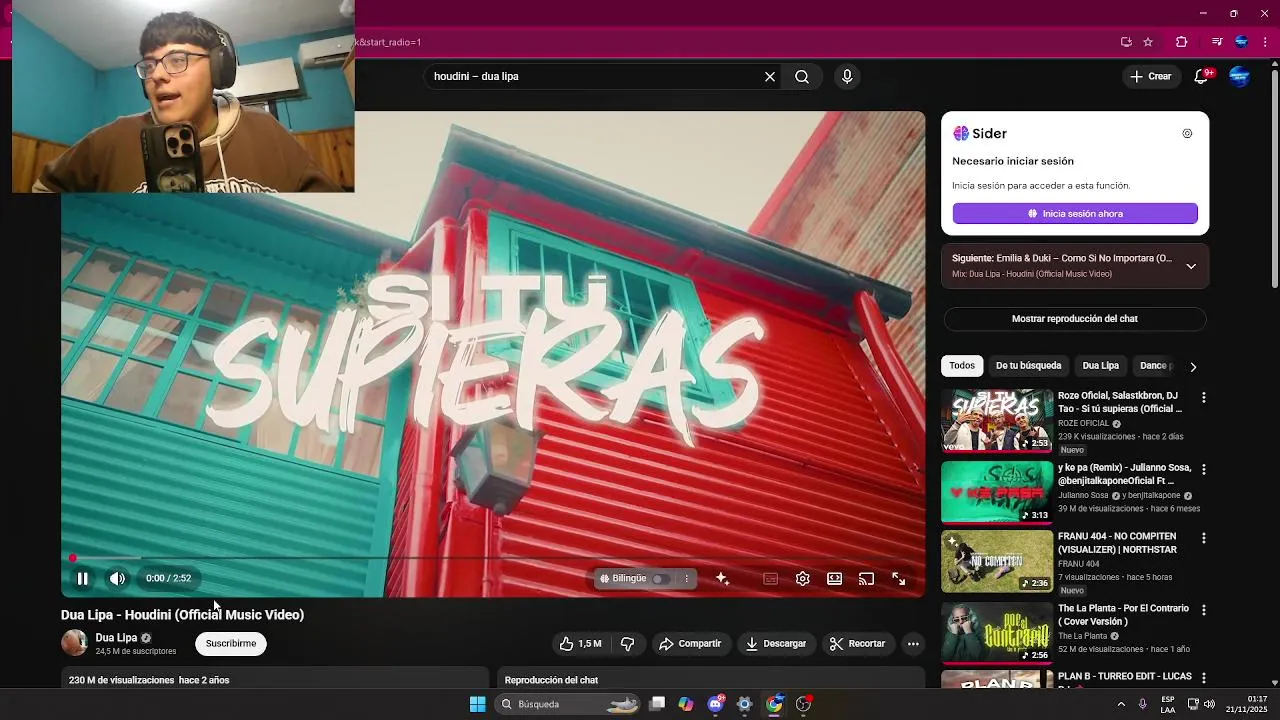Select the Dance filter chip
The image size is (1280, 720).
tap(1155, 366)
